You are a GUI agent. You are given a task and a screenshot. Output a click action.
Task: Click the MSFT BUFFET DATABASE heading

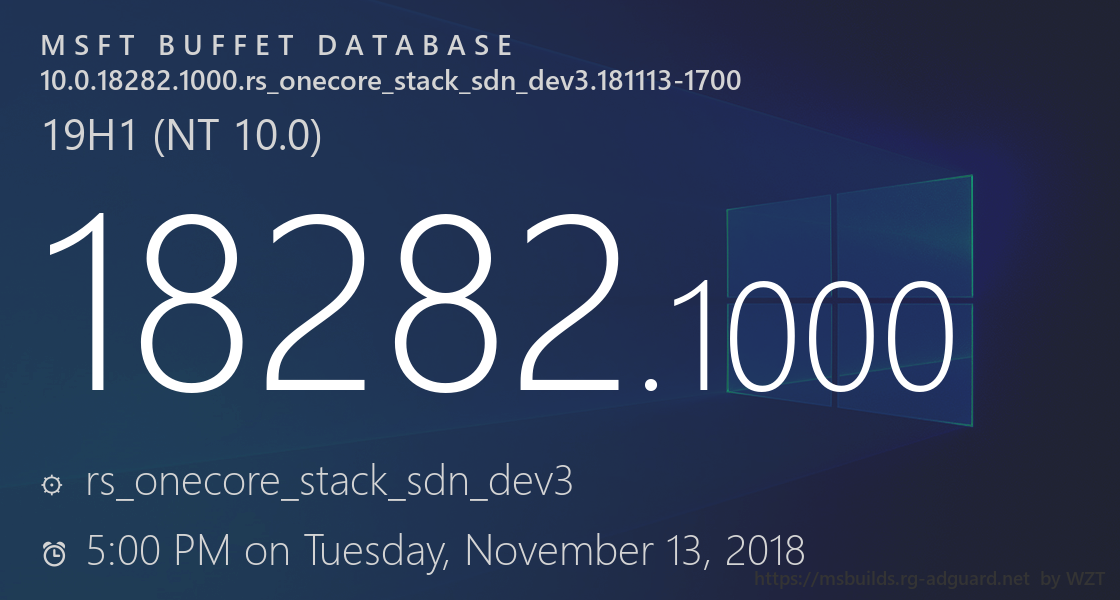[278, 46]
